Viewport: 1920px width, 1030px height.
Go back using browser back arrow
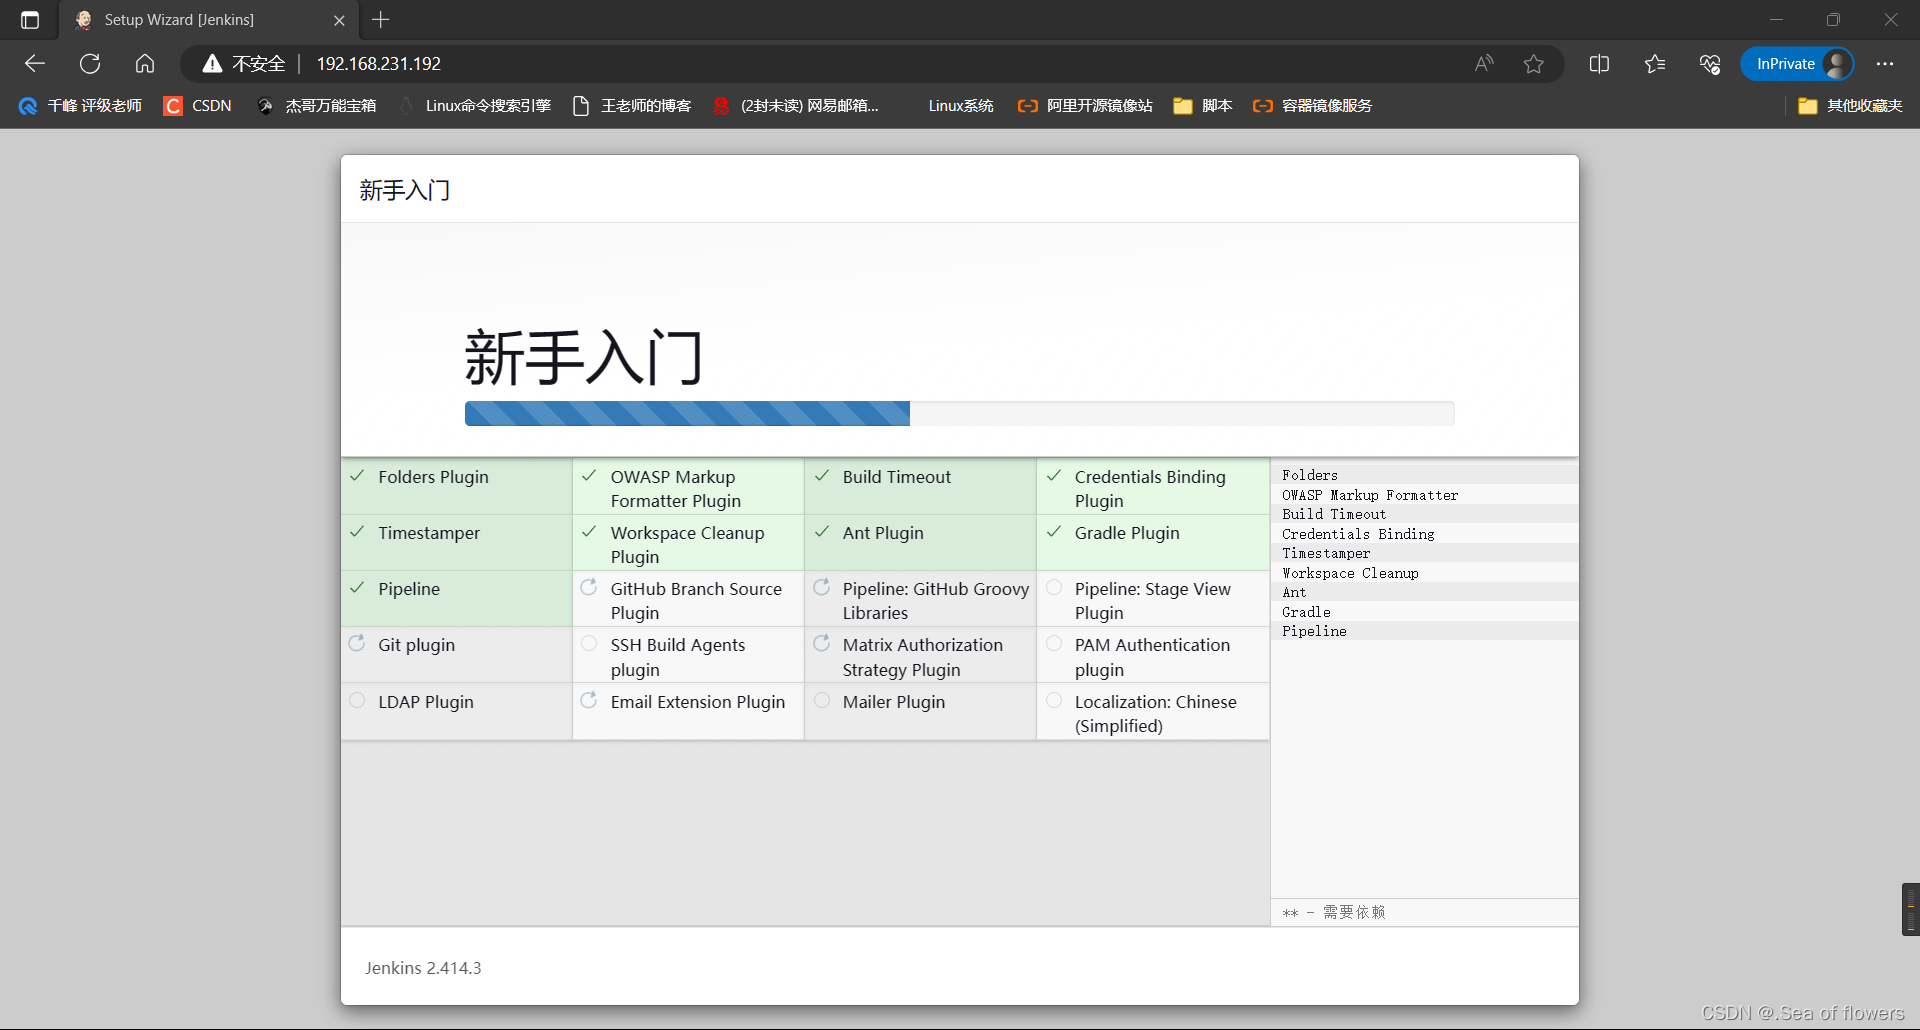tap(35, 64)
